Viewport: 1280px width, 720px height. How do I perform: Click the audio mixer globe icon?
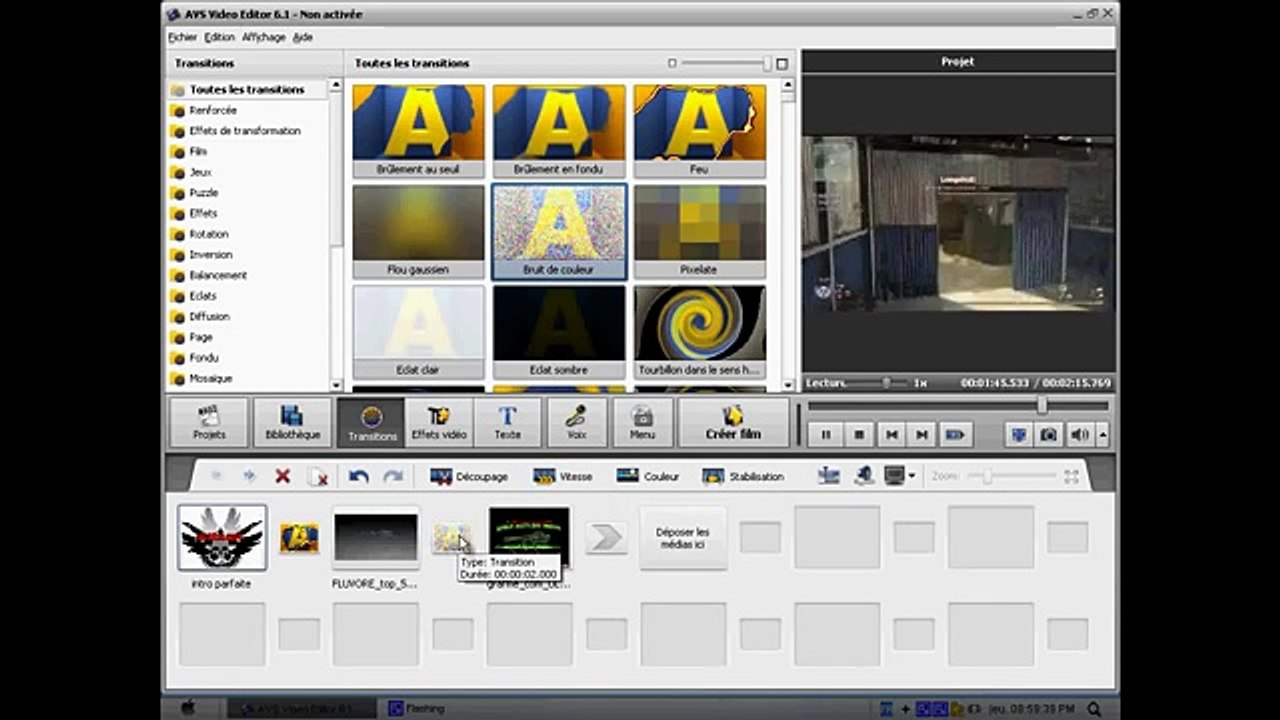864,476
